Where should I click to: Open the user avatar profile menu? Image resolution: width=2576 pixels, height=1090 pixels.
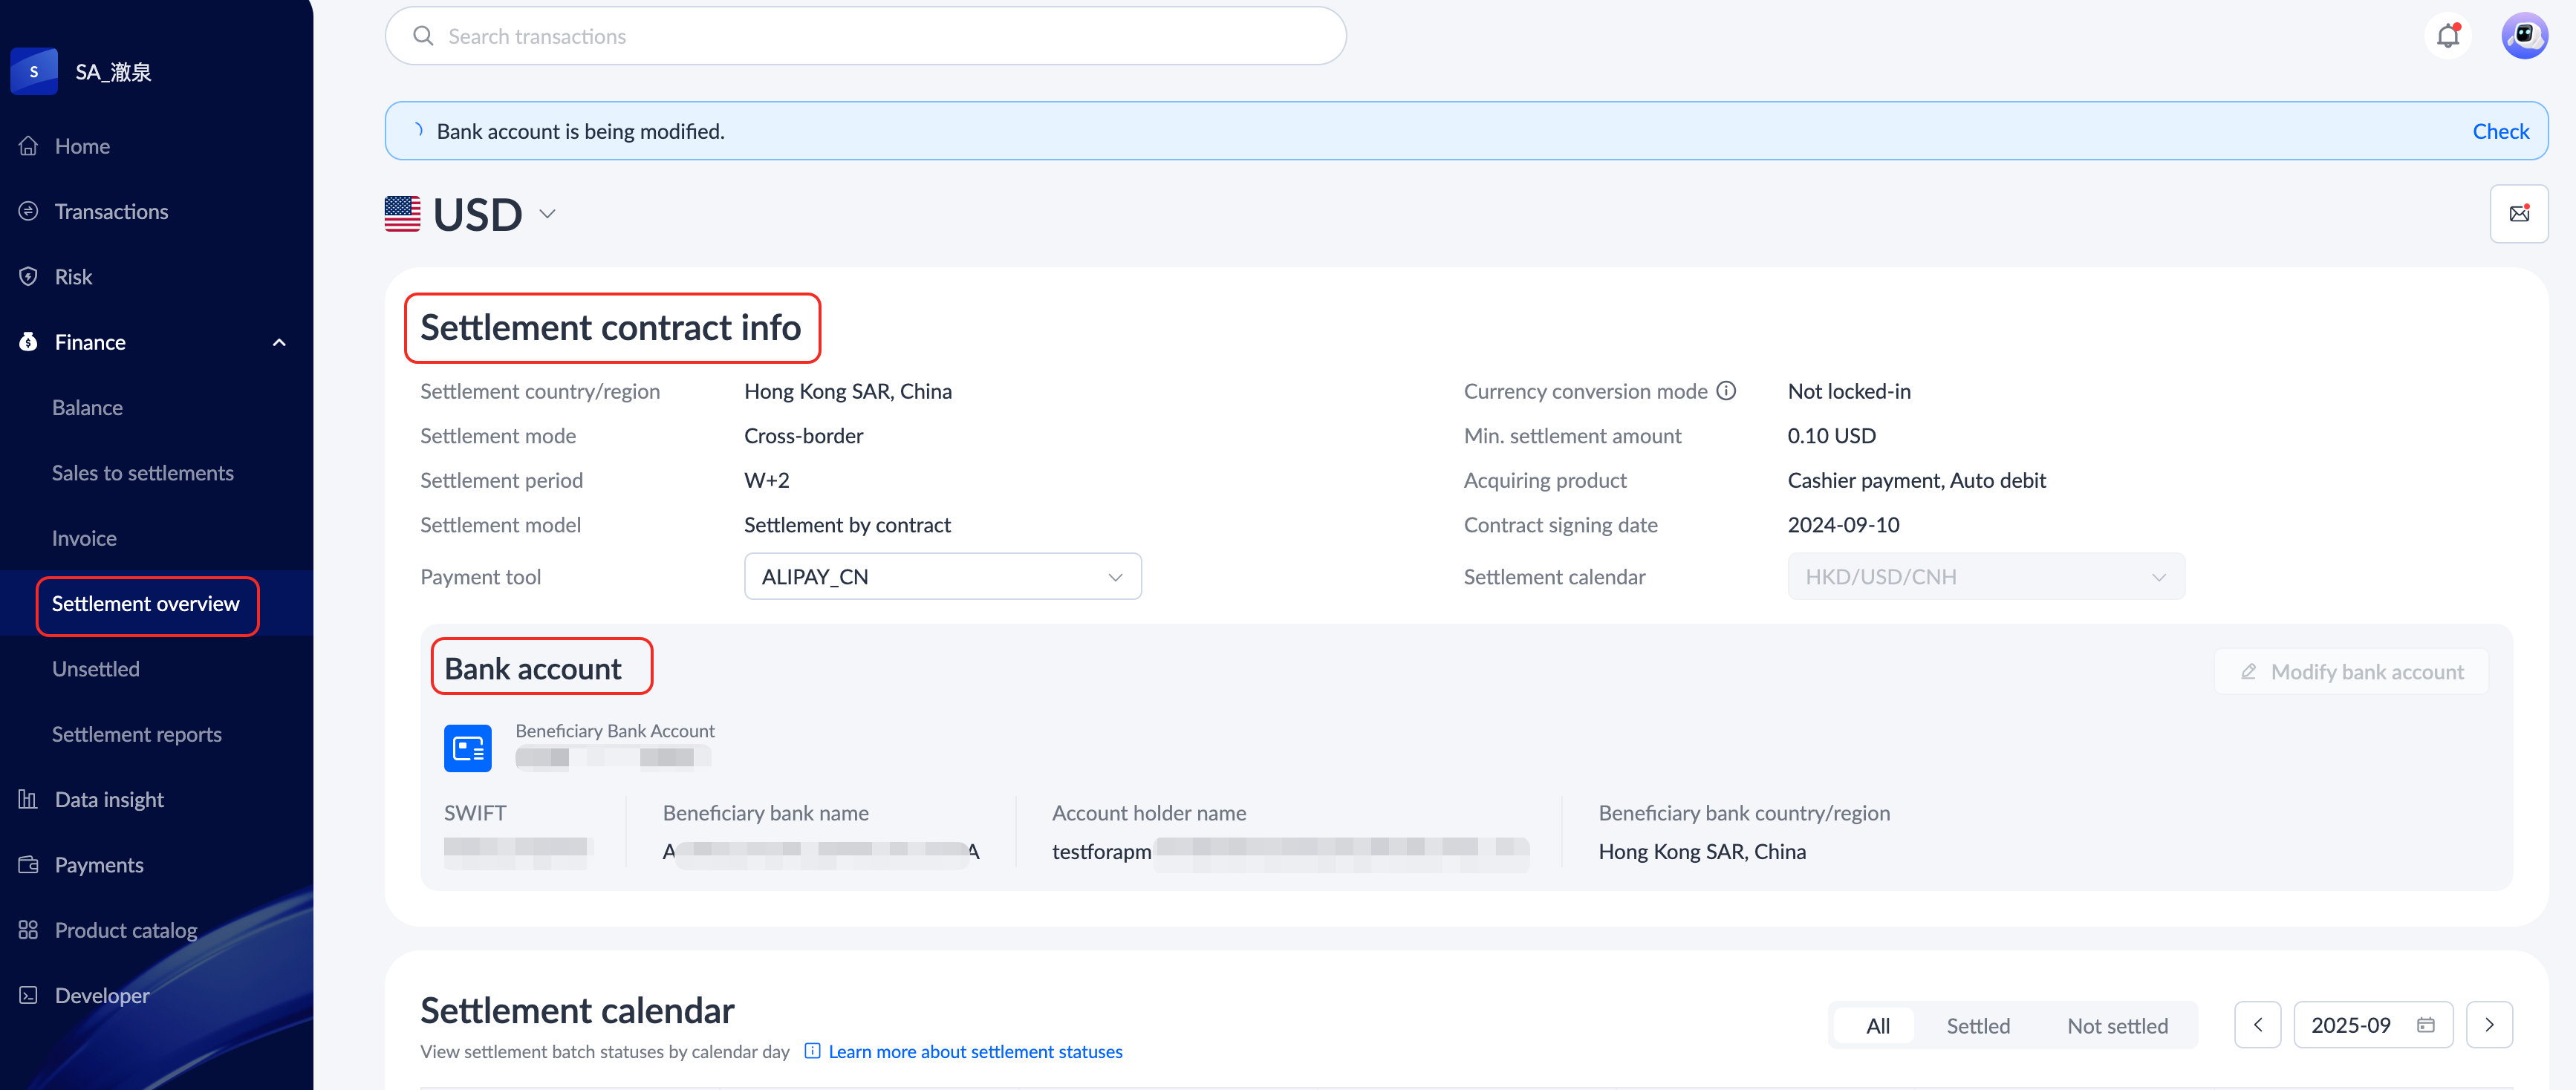[x=2523, y=36]
